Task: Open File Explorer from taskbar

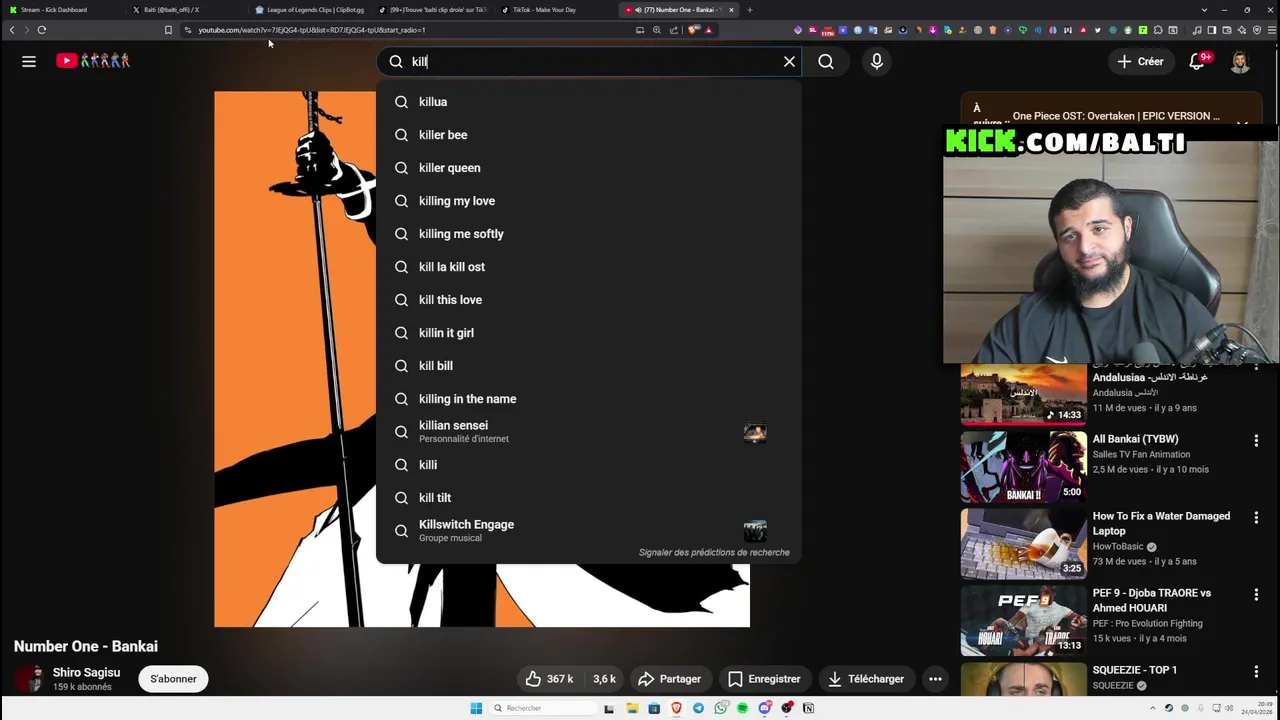Action: 632,708
